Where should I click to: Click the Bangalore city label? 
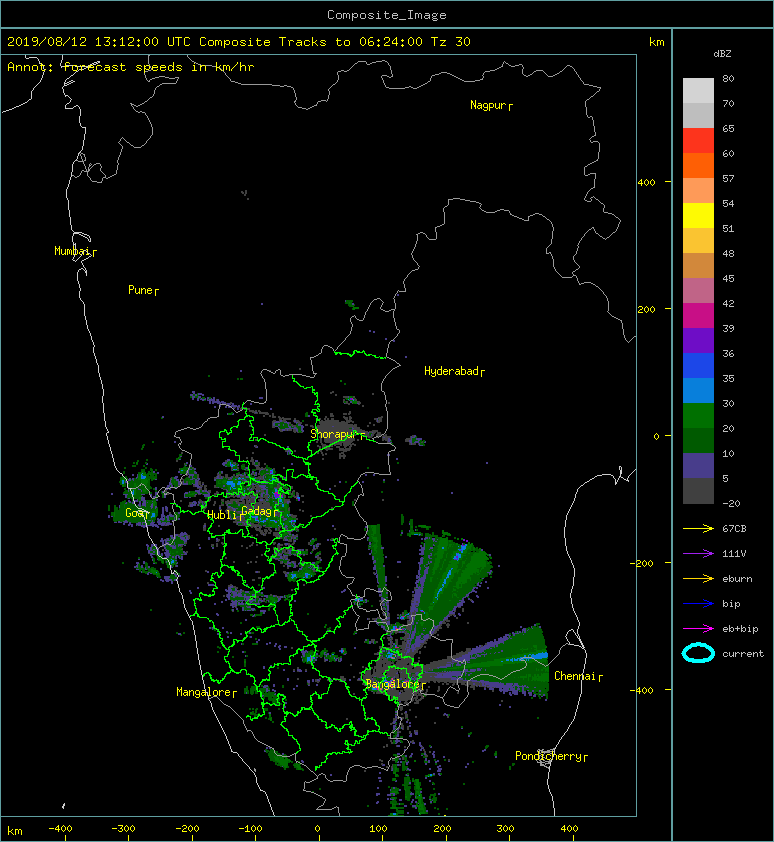(395, 684)
